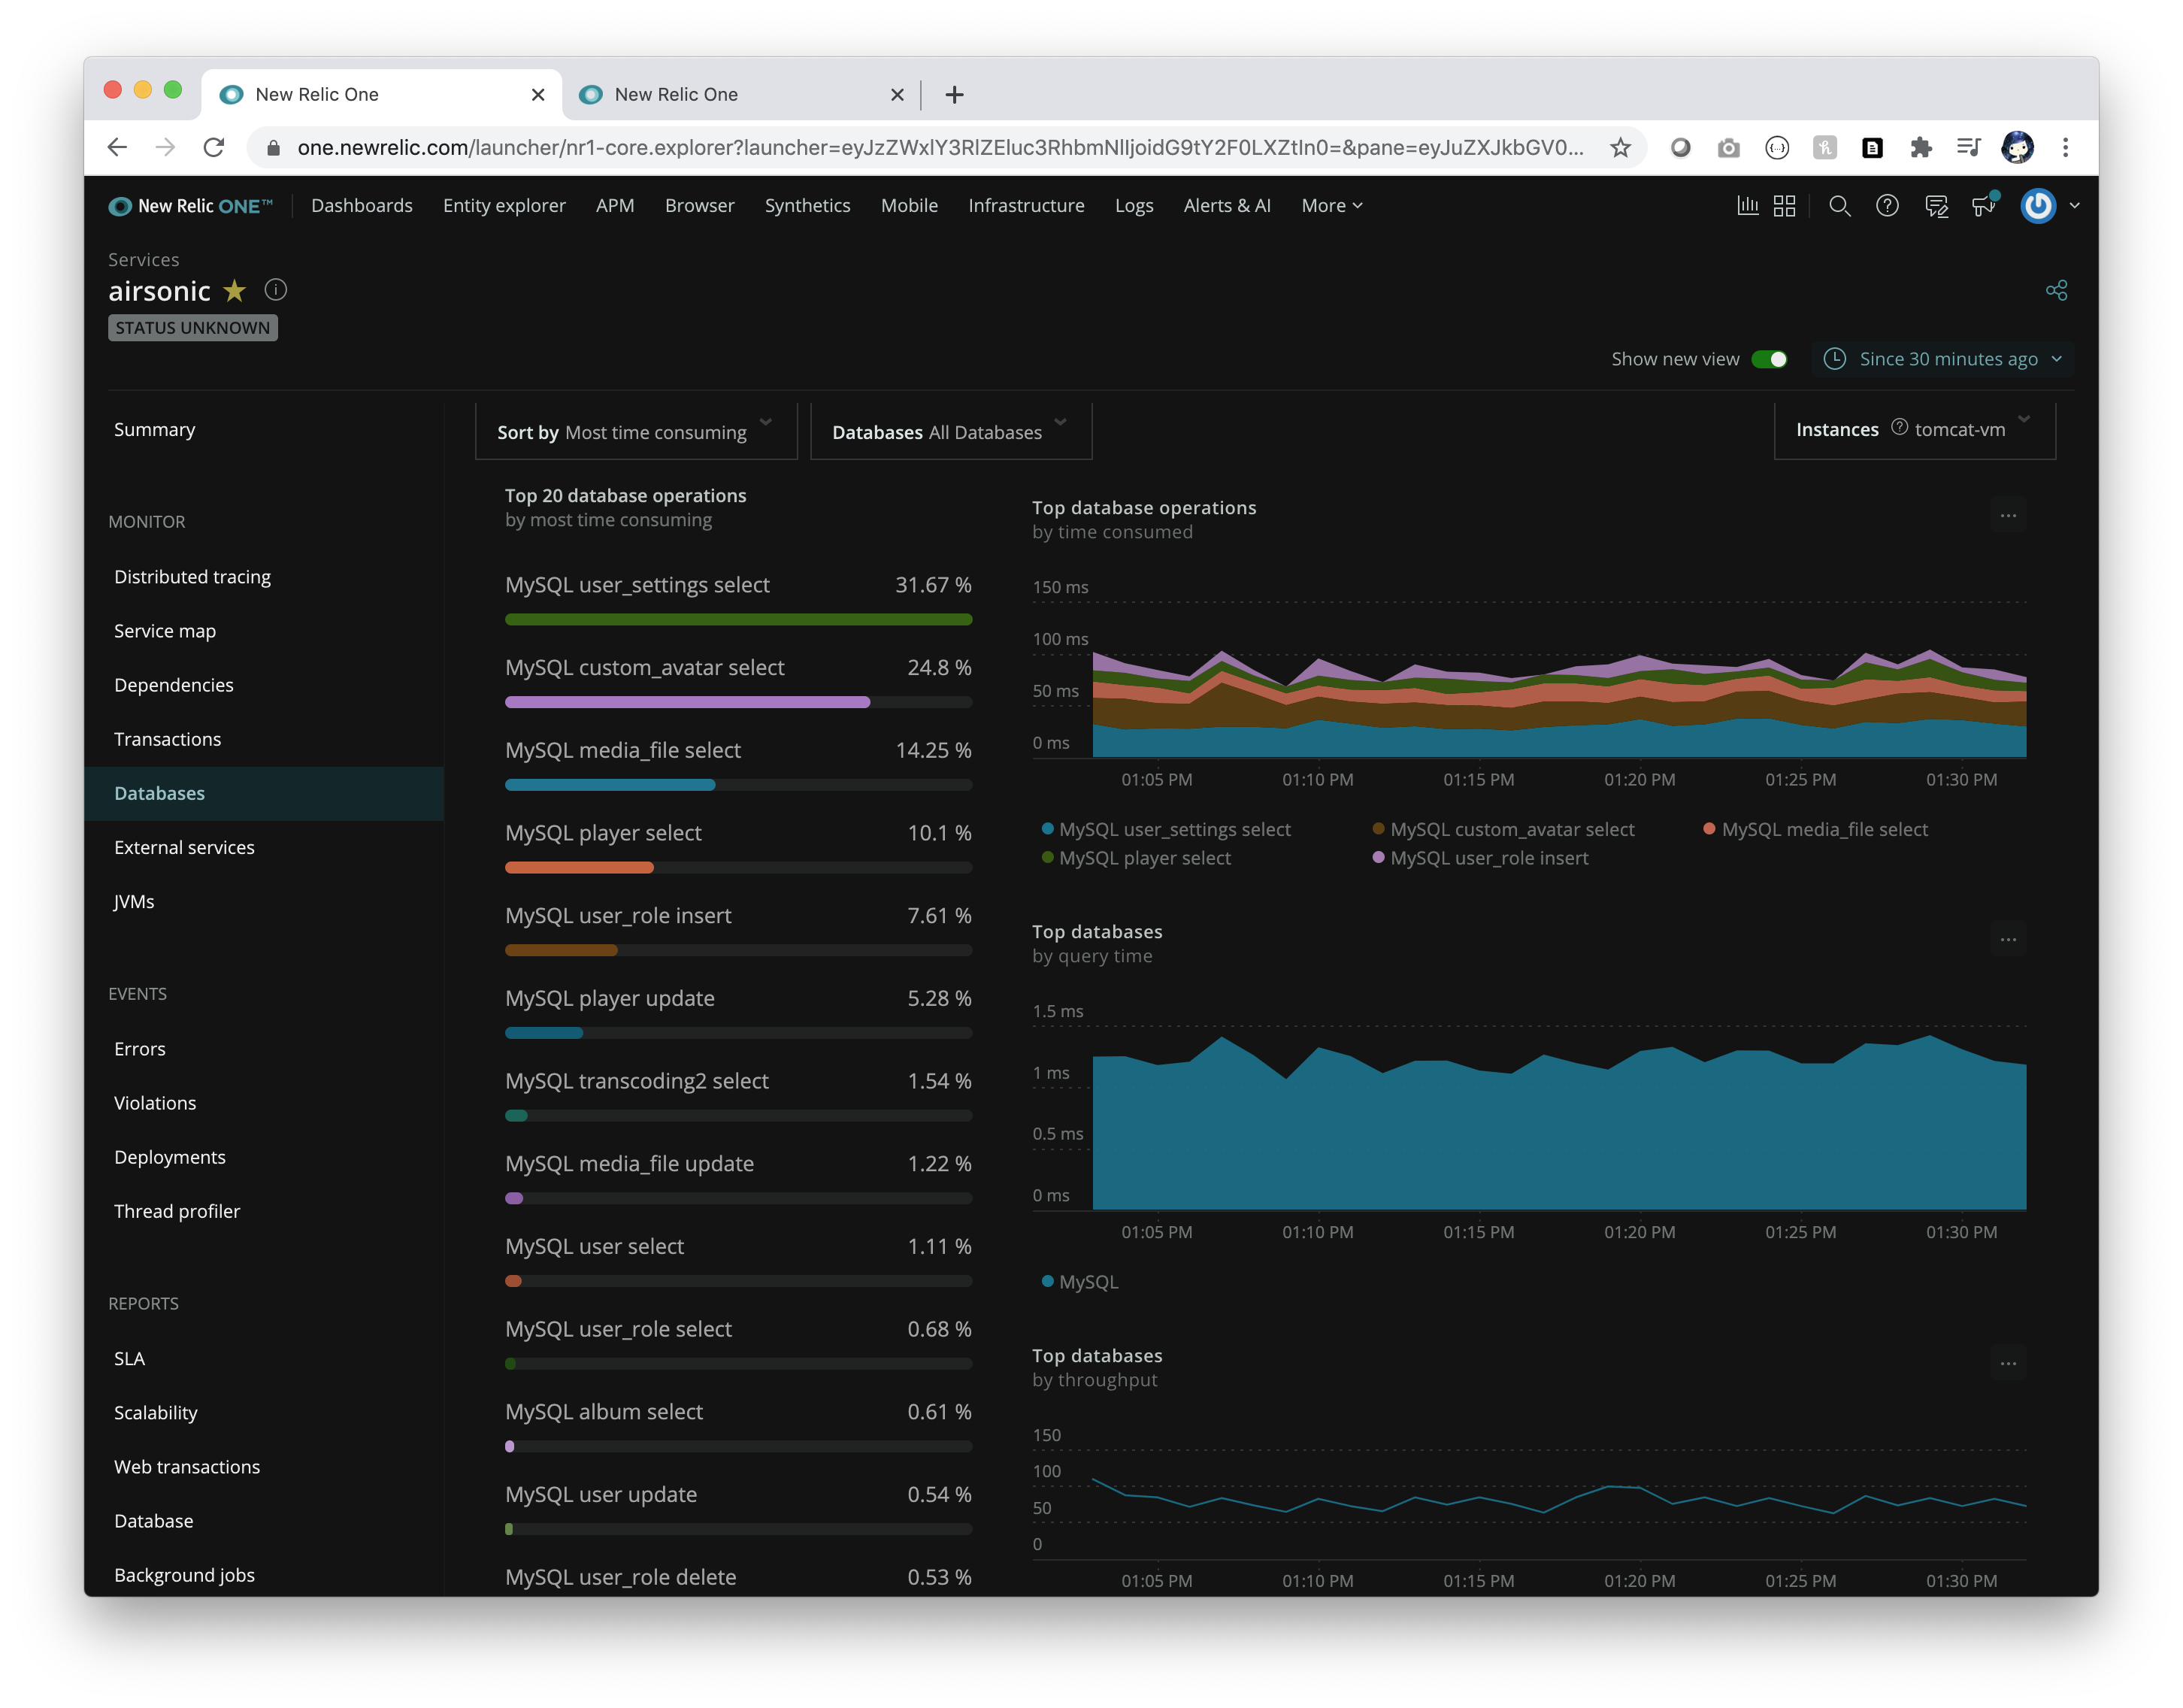Open Top databases by query time ellipsis
The image size is (2183, 1708).
(2008, 940)
